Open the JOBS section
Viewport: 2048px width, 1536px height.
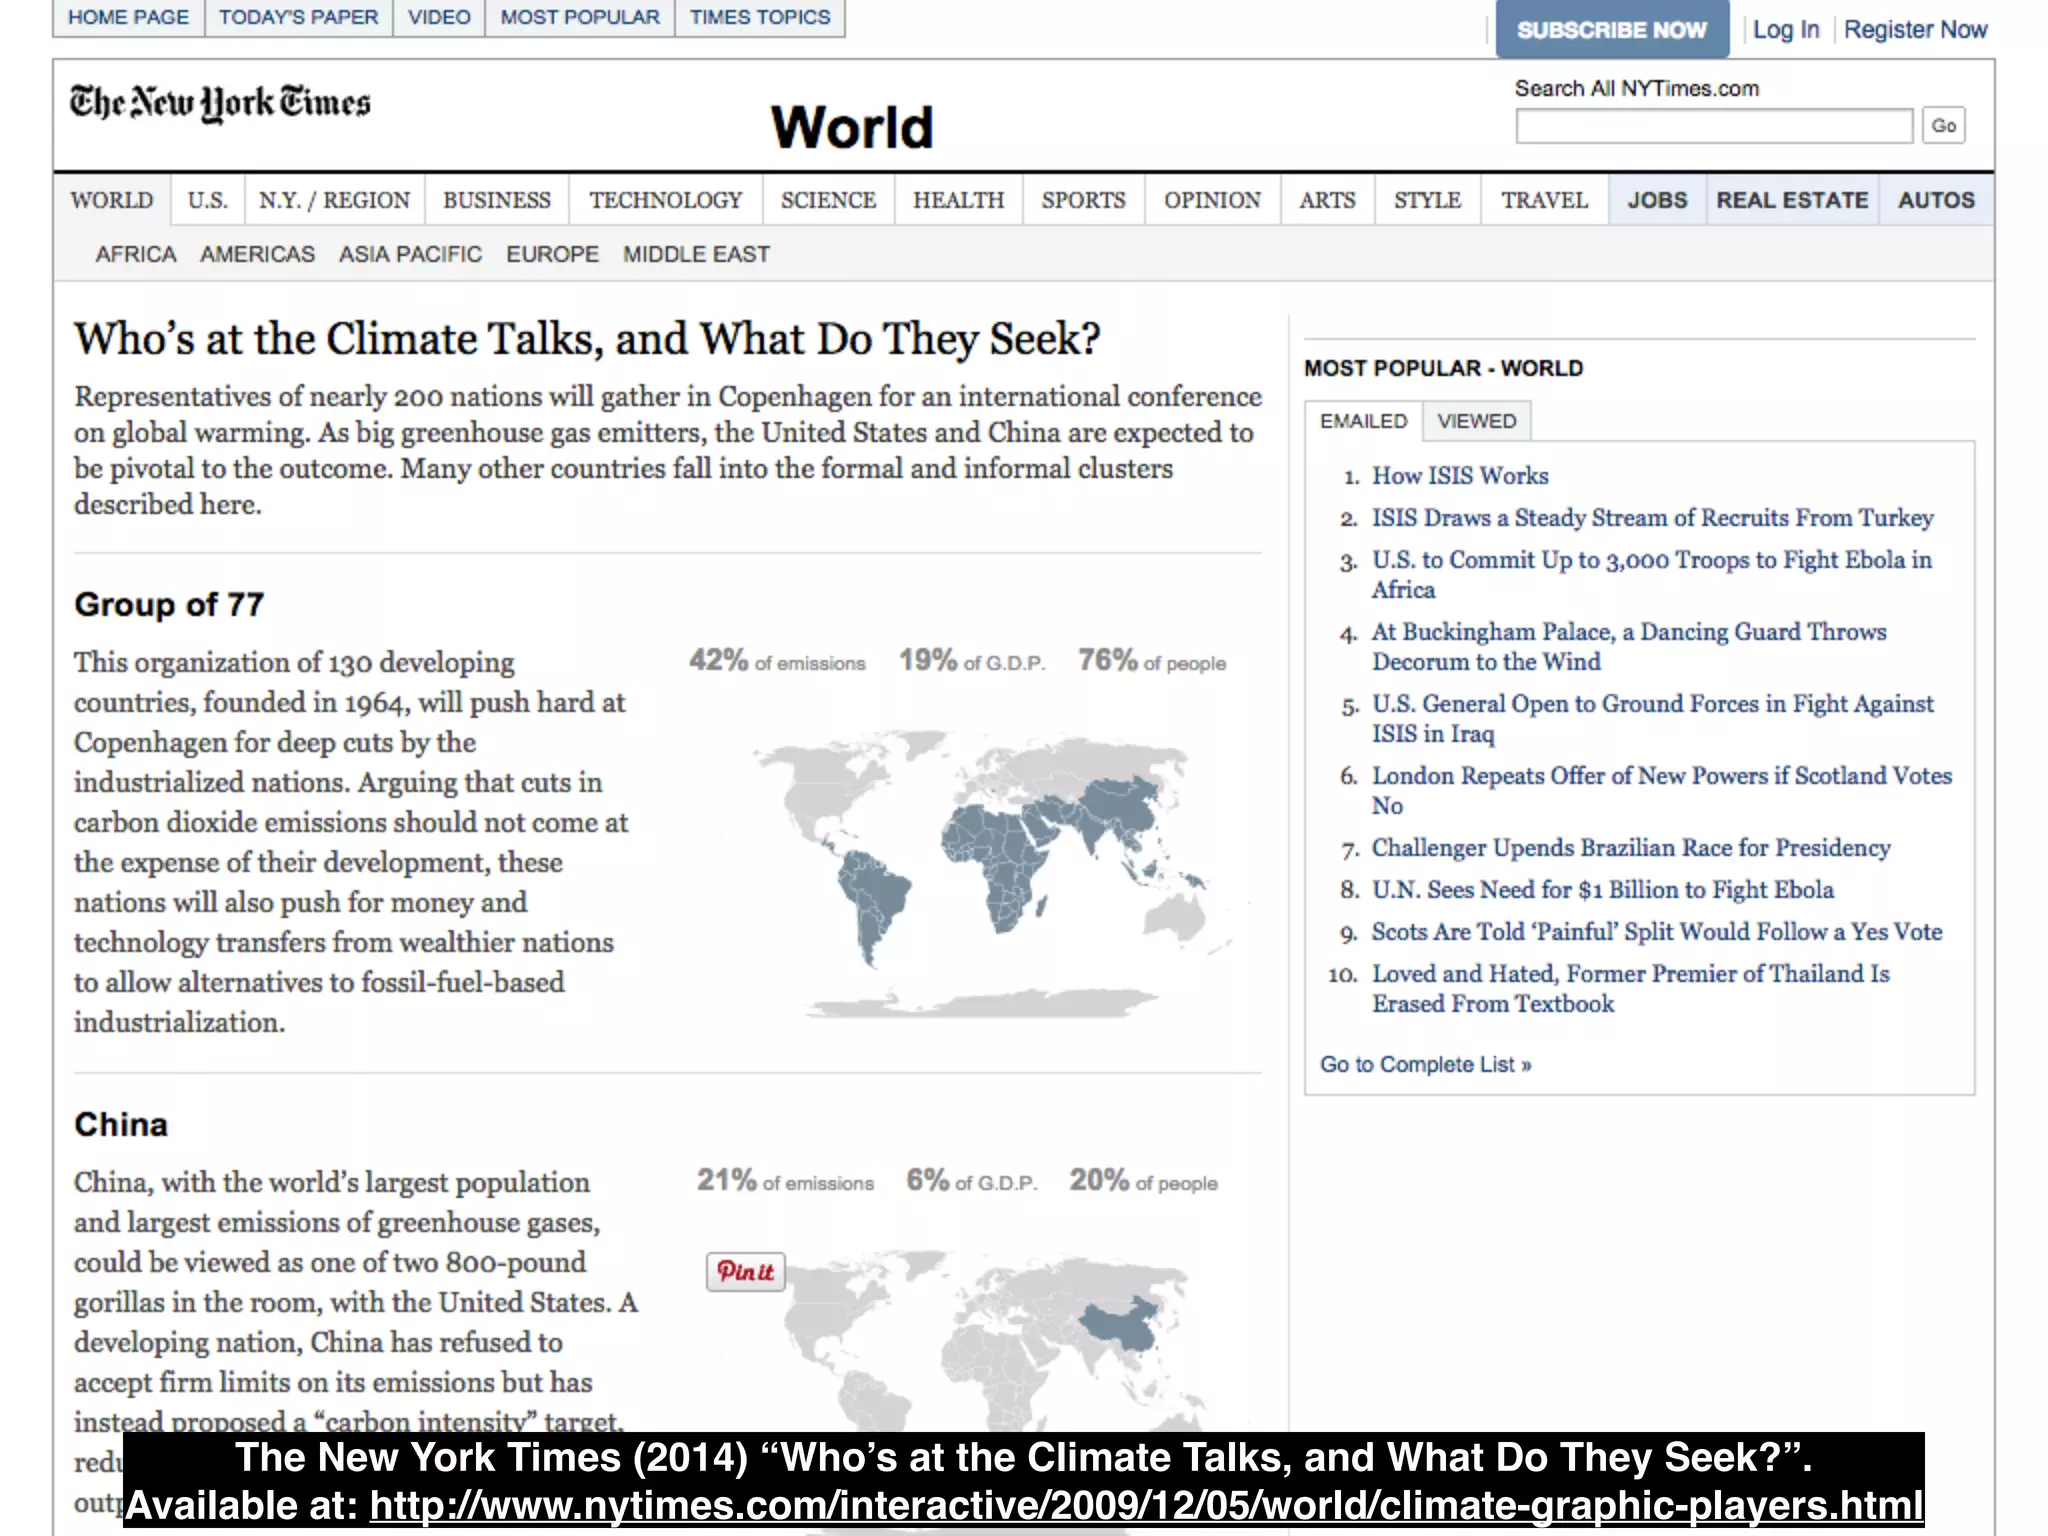click(x=1657, y=200)
